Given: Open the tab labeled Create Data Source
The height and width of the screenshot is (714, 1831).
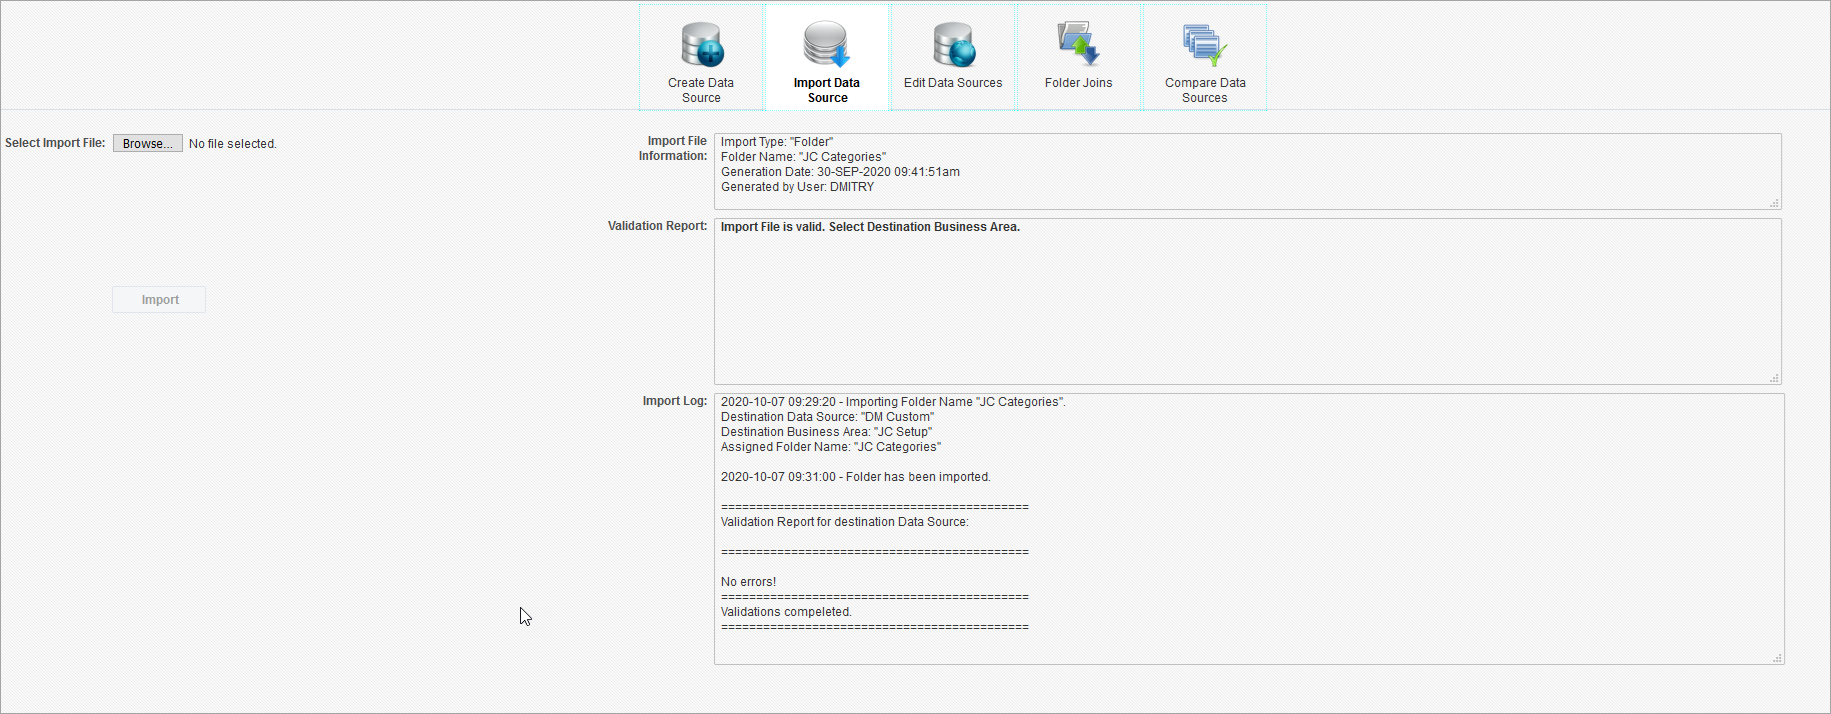Looking at the screenshot, I should pos(701,90).
